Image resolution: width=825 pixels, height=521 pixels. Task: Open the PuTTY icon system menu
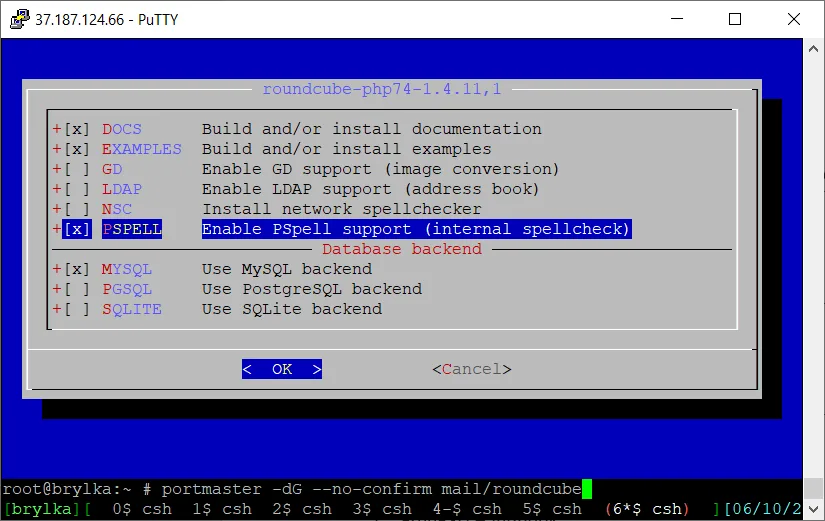click(x=20, y=19)
